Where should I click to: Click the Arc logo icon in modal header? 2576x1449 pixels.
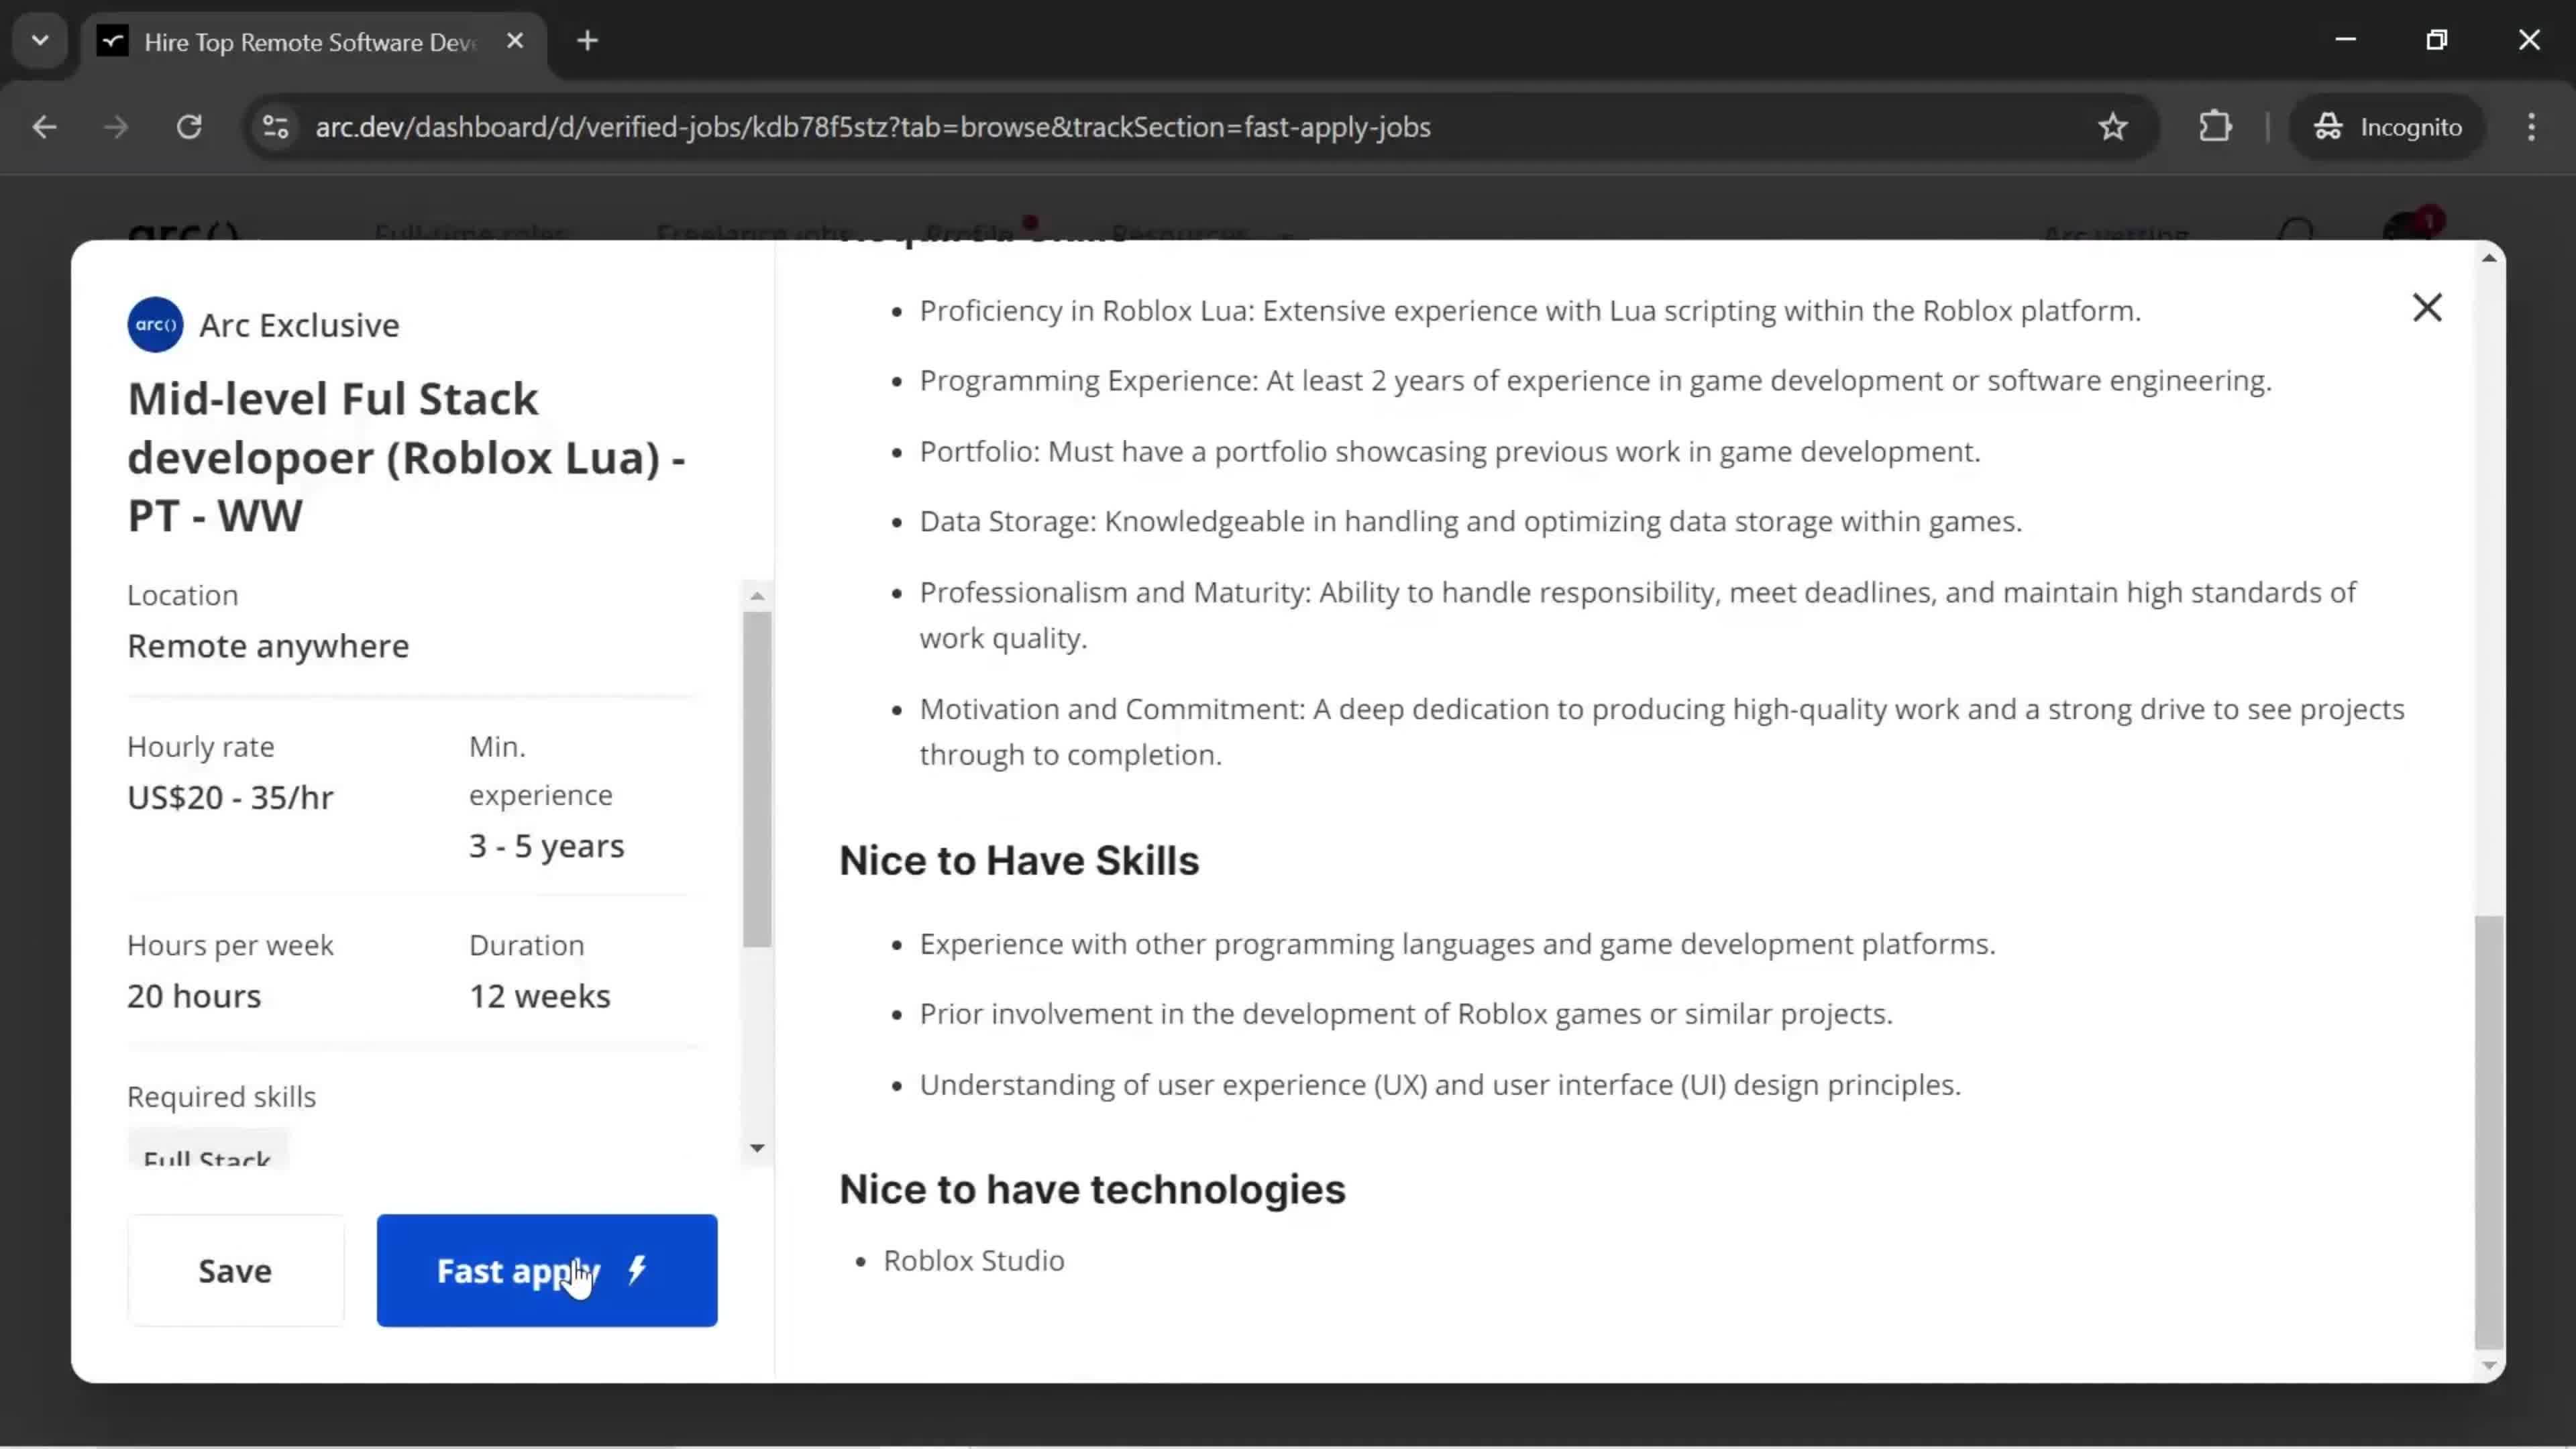click(156, 324)
